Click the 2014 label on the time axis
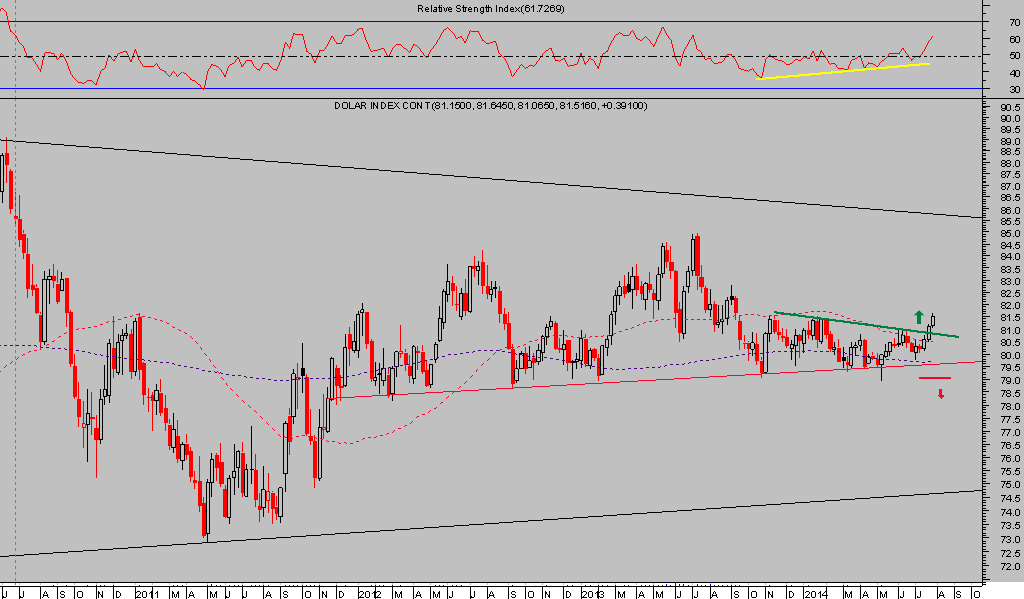This screenshot has width=1024, height=599. [x=817, y=592]
